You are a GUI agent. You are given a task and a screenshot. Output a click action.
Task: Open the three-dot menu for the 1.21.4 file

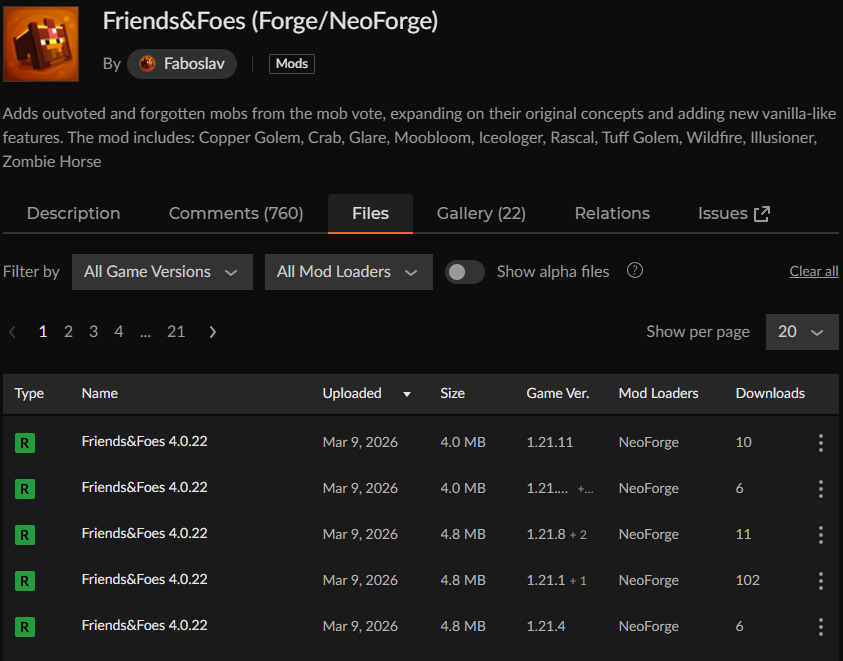pos(820,626)
